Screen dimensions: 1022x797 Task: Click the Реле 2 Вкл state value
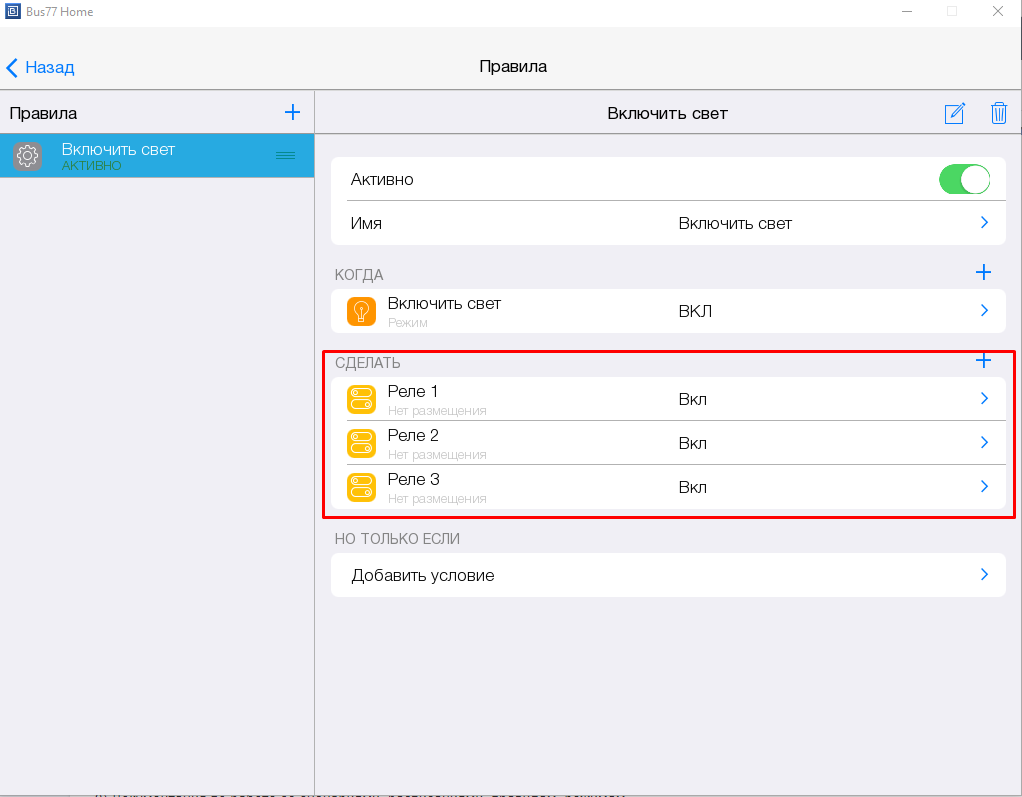693,443
